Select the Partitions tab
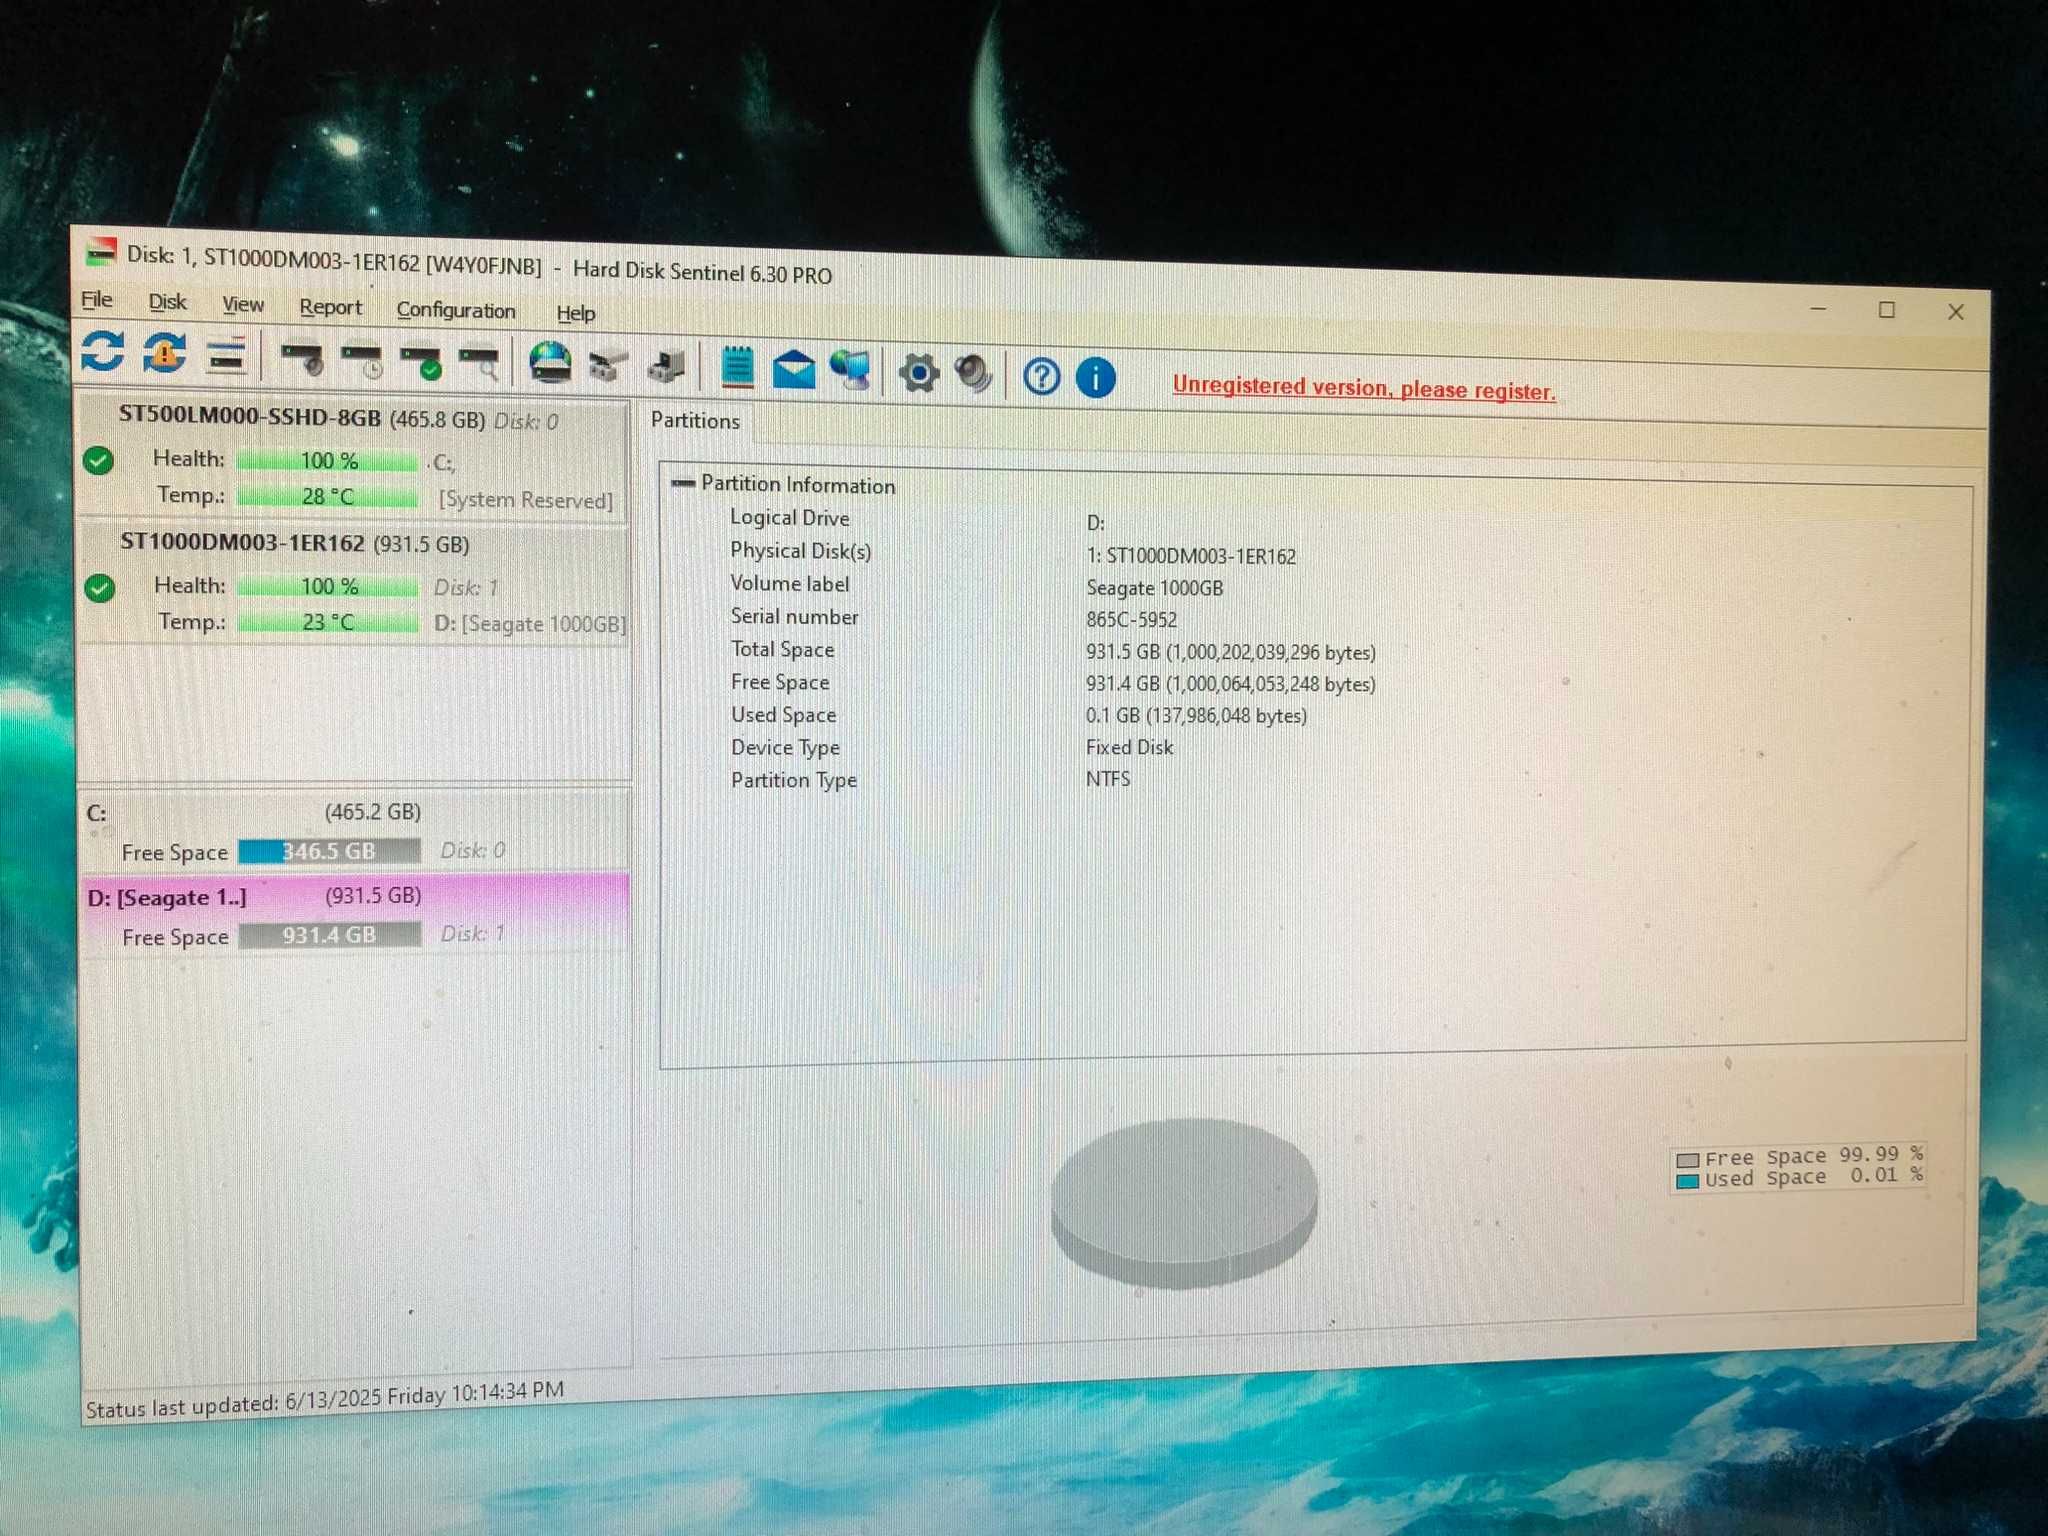Image resolution: width=2048 pixels, height=1536 pixels. [695, 421]
